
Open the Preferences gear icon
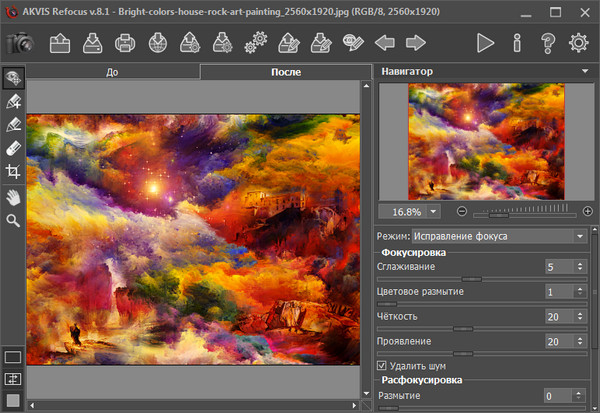578,43
